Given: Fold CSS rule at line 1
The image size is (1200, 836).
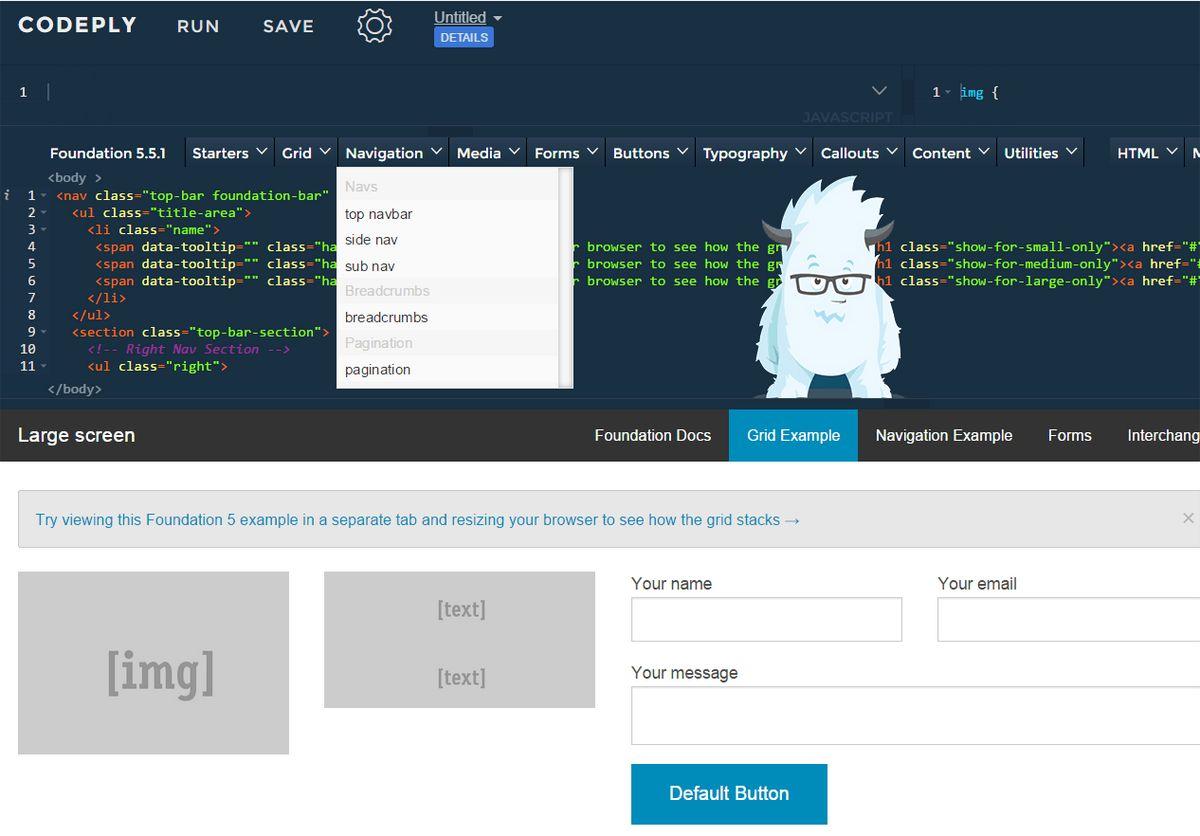Looking at the screenshot, I should click(x=948, y=92).
